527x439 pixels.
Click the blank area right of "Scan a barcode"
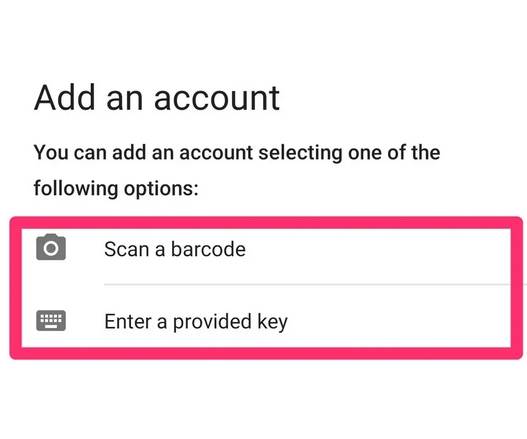click(x=378, y=249)
